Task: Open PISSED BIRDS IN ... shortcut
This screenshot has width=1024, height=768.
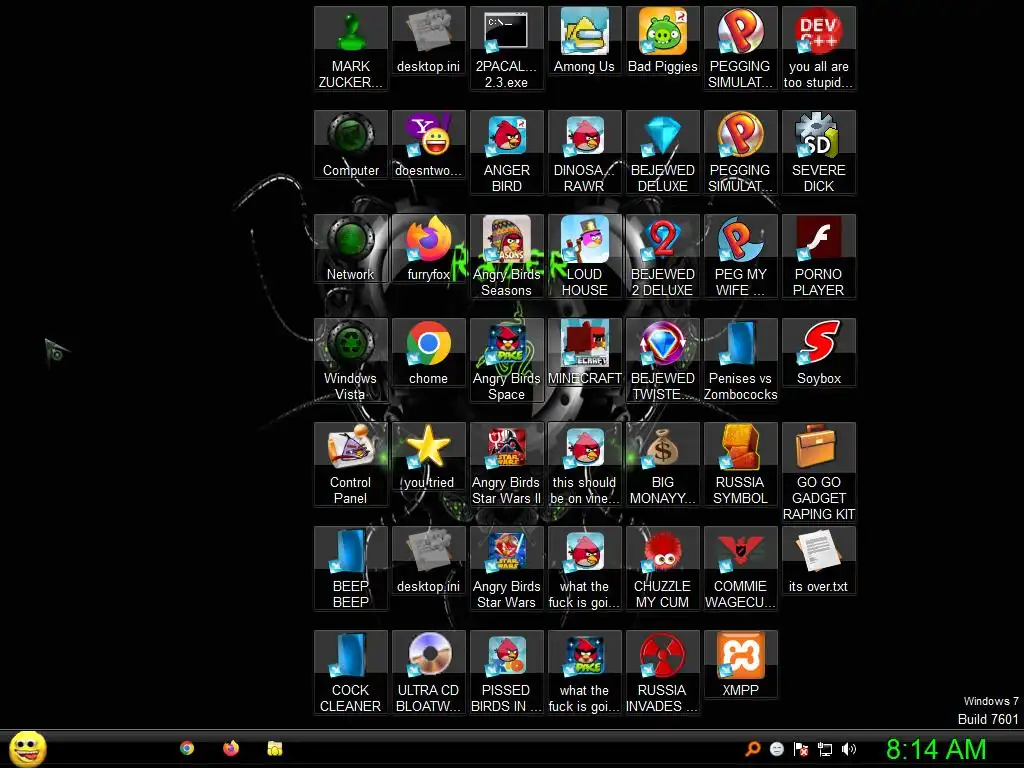Action: 506,671
